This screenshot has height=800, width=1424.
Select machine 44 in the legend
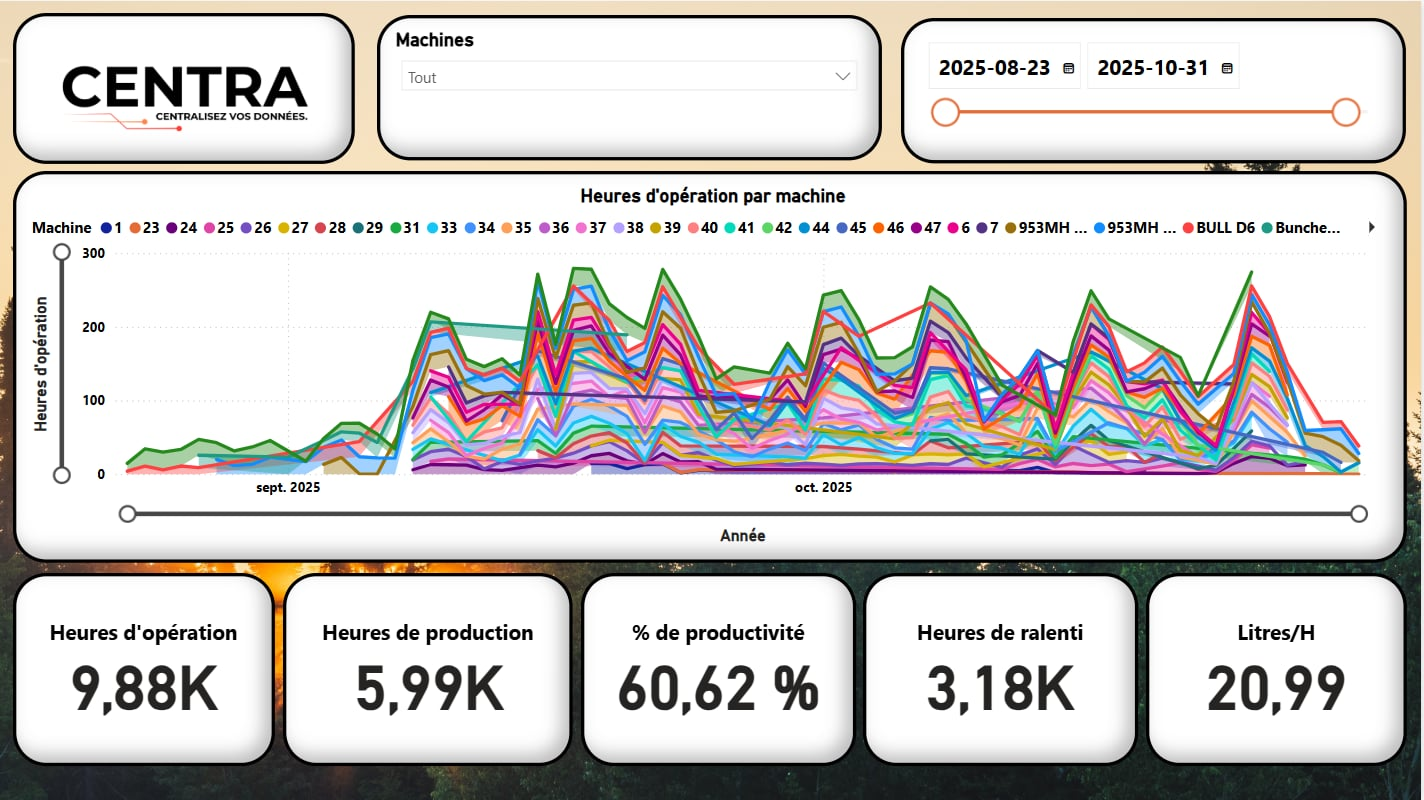813,227
